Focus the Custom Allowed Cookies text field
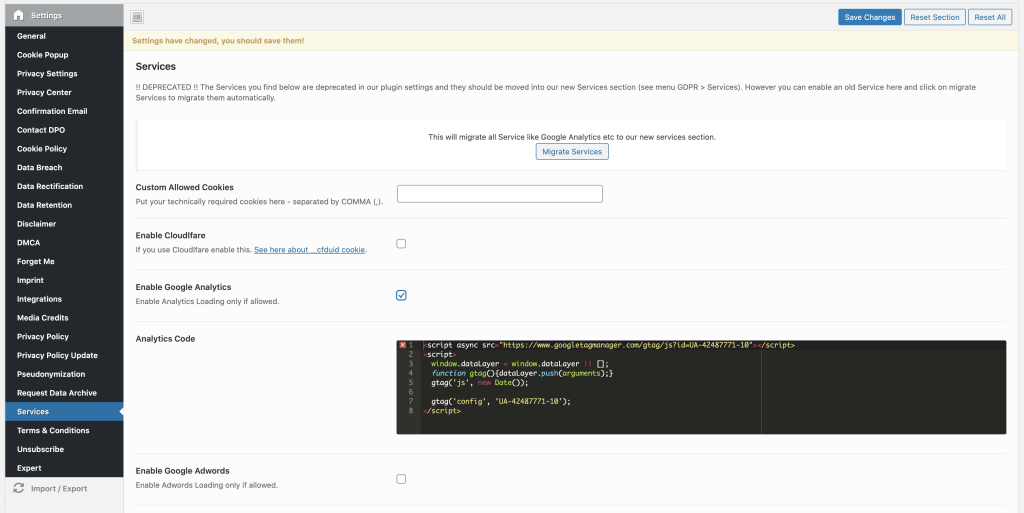Viewport: 1024px width, 513px height. [499, 194]
